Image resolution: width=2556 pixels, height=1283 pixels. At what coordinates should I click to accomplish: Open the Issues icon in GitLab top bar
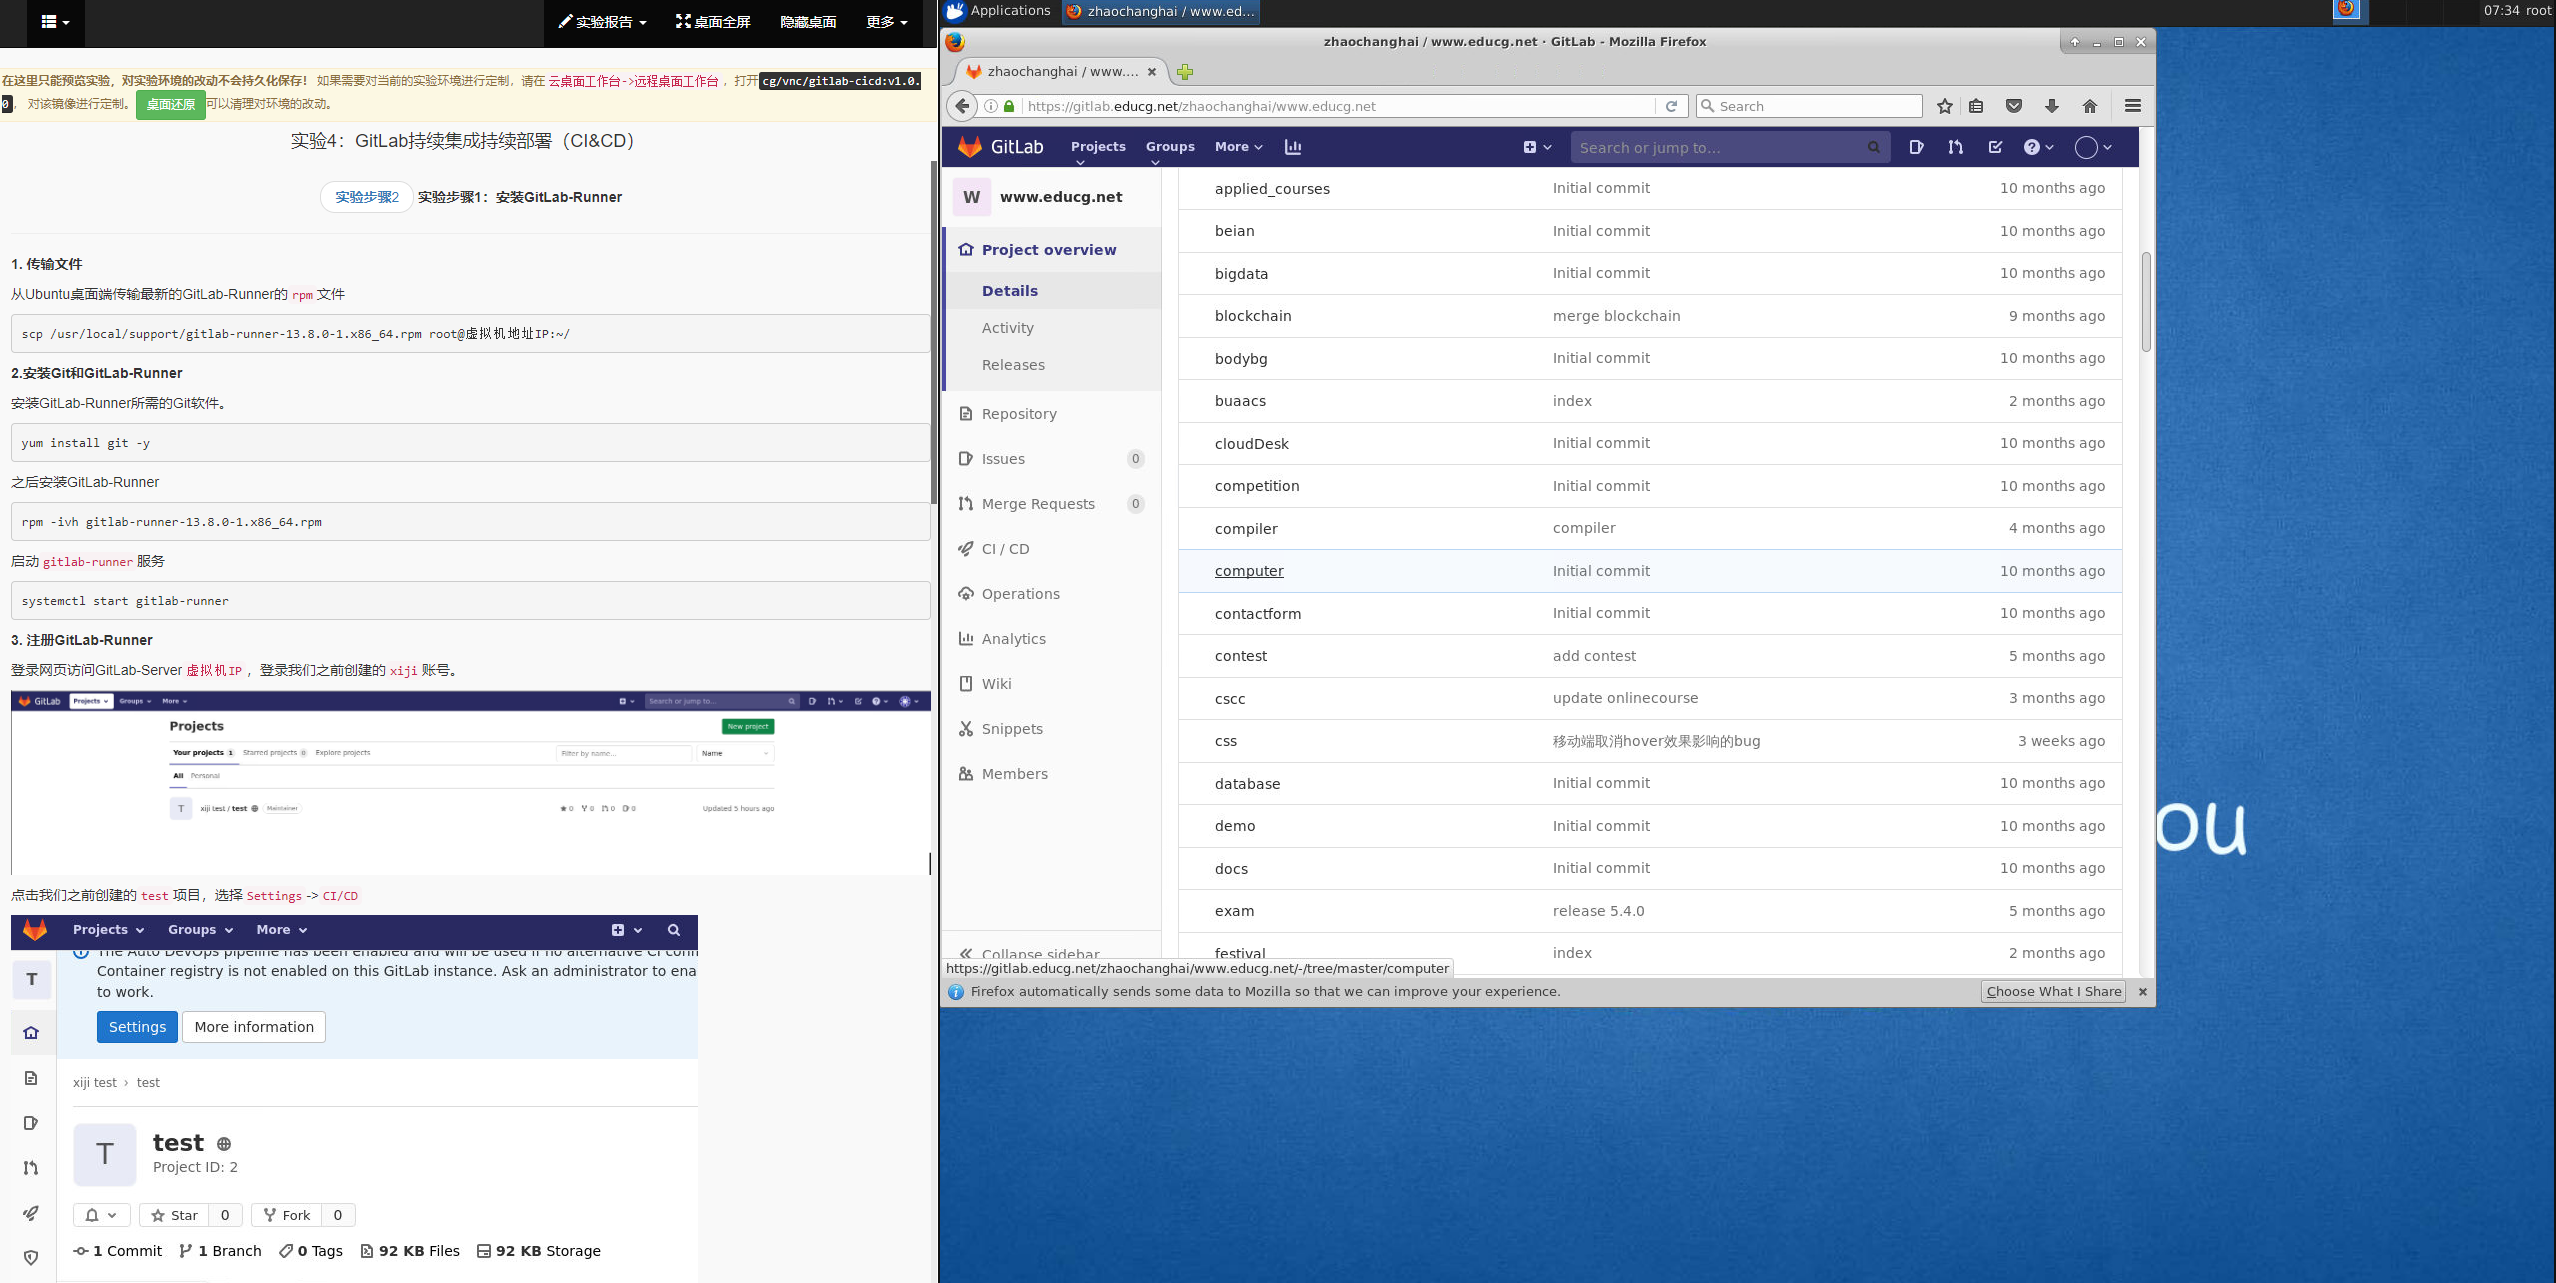tap(1916, 147)
